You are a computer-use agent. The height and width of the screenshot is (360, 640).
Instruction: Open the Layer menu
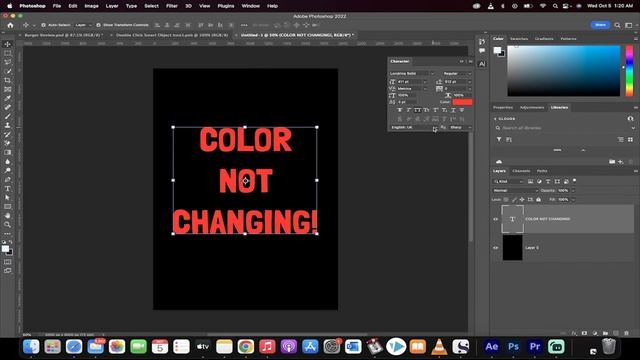111,6
